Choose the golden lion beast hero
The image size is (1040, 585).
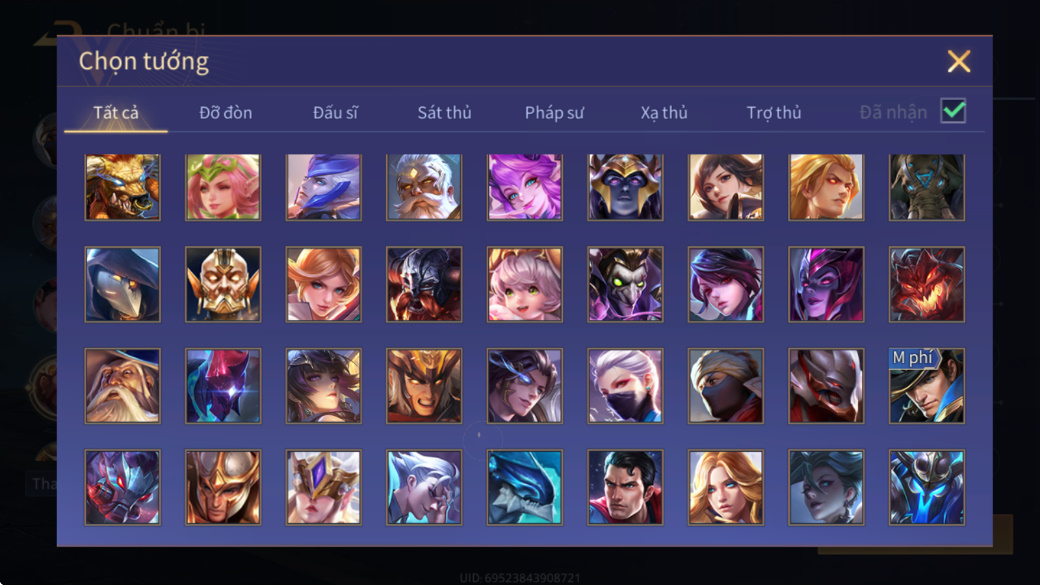(x=123, y=187)
